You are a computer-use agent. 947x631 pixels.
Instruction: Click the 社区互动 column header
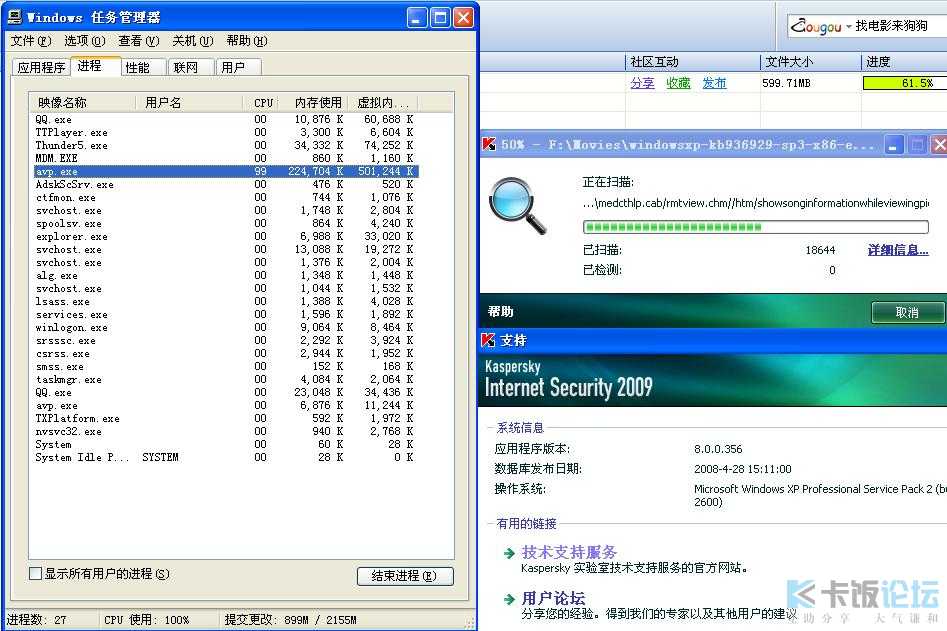tap(692, 62)
